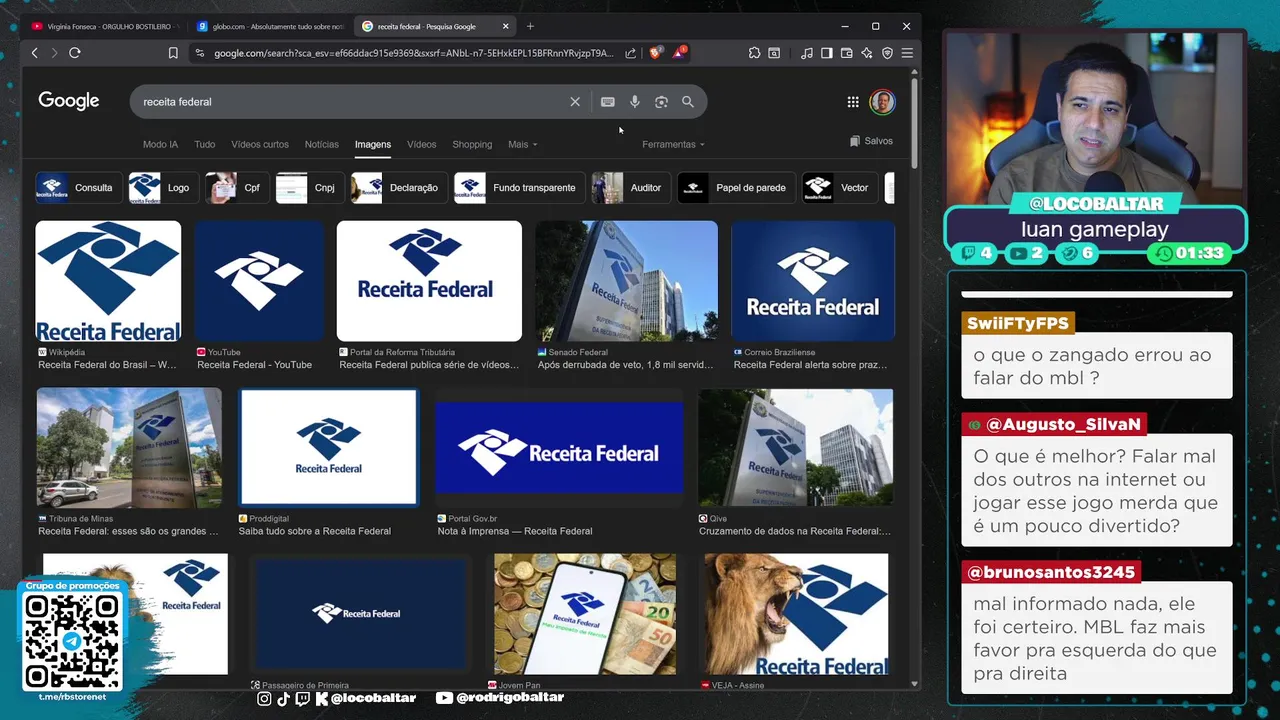1280x720 pixels.
Task: Switch to the Virginia Fonseca YouTube tab
Action: (x=104, y=26)
